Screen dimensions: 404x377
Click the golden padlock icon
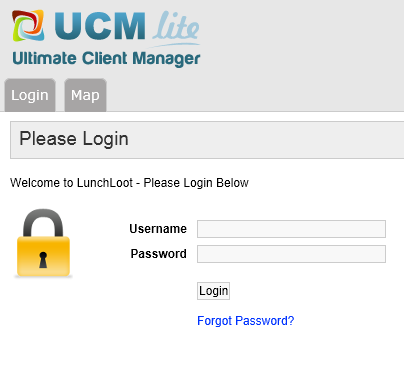tap(43, 243)
